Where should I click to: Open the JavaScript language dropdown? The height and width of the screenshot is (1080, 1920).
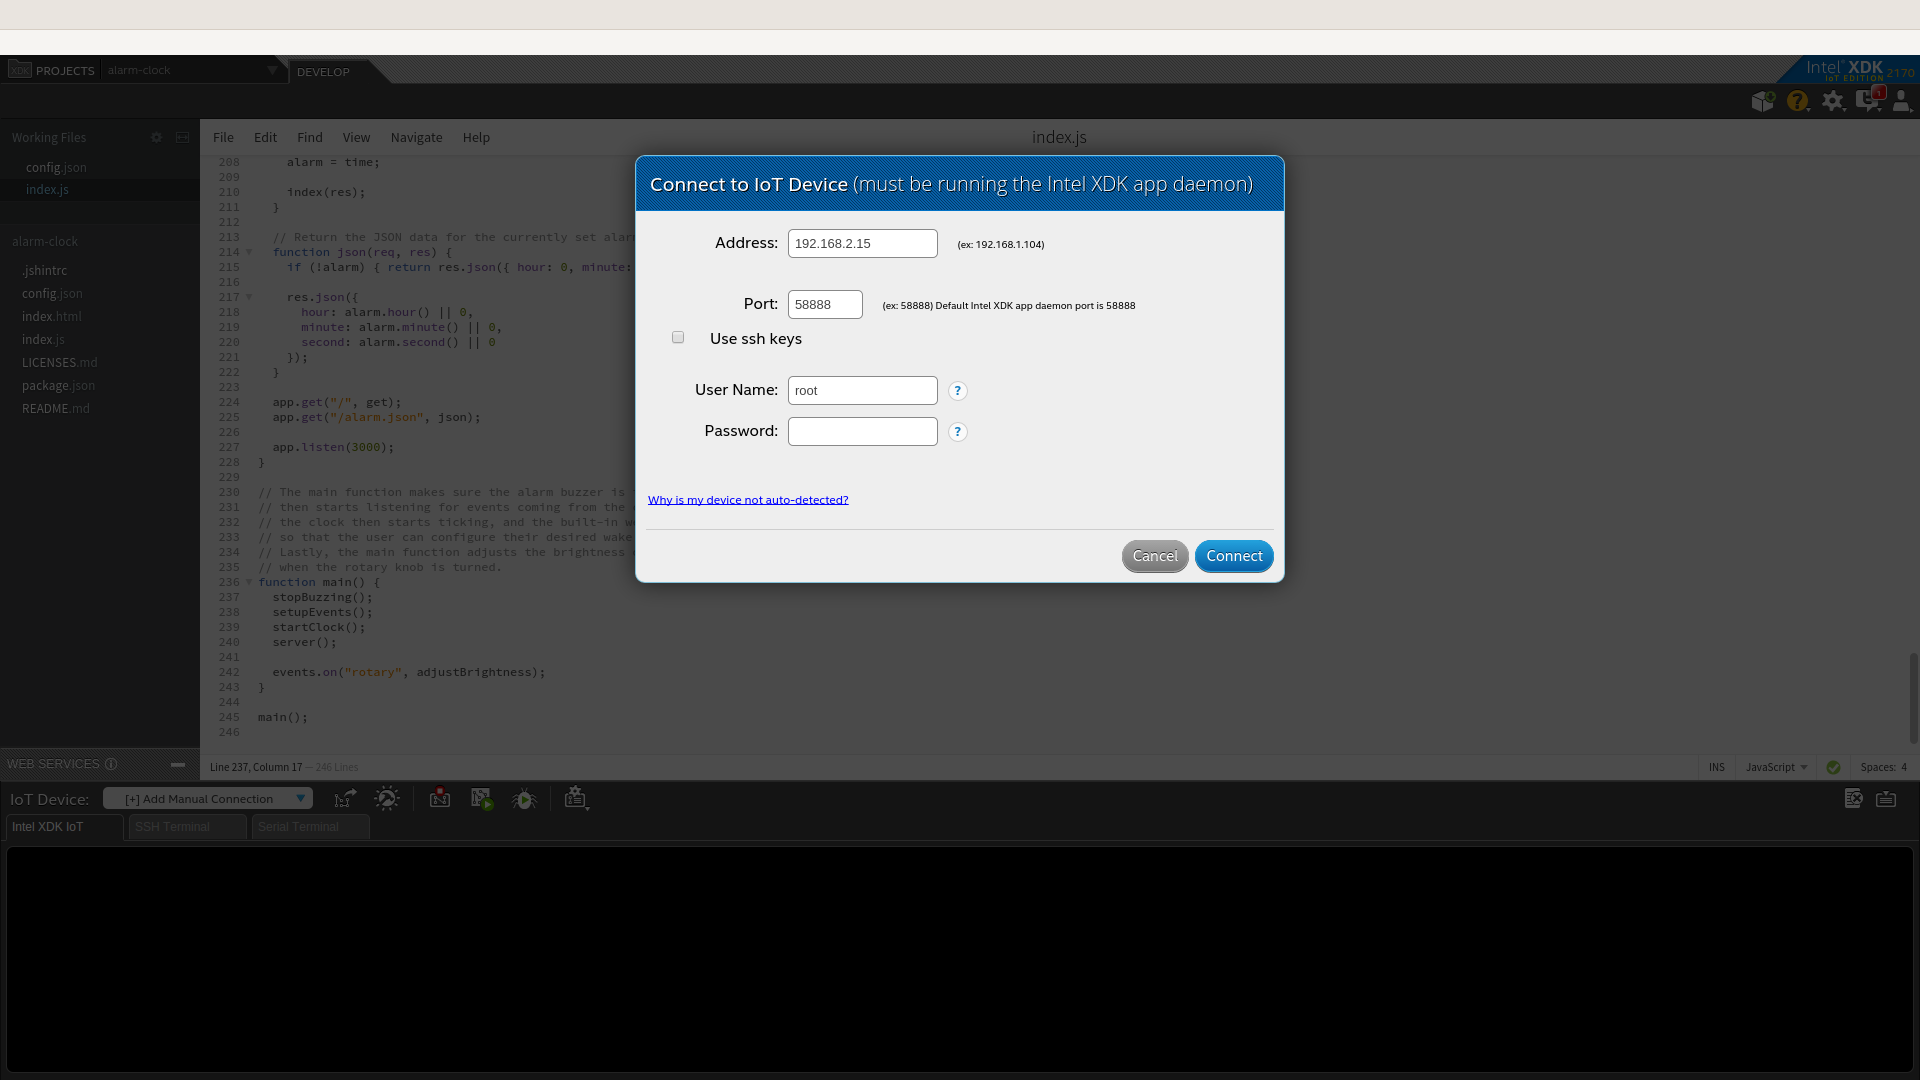(1776, 767)
